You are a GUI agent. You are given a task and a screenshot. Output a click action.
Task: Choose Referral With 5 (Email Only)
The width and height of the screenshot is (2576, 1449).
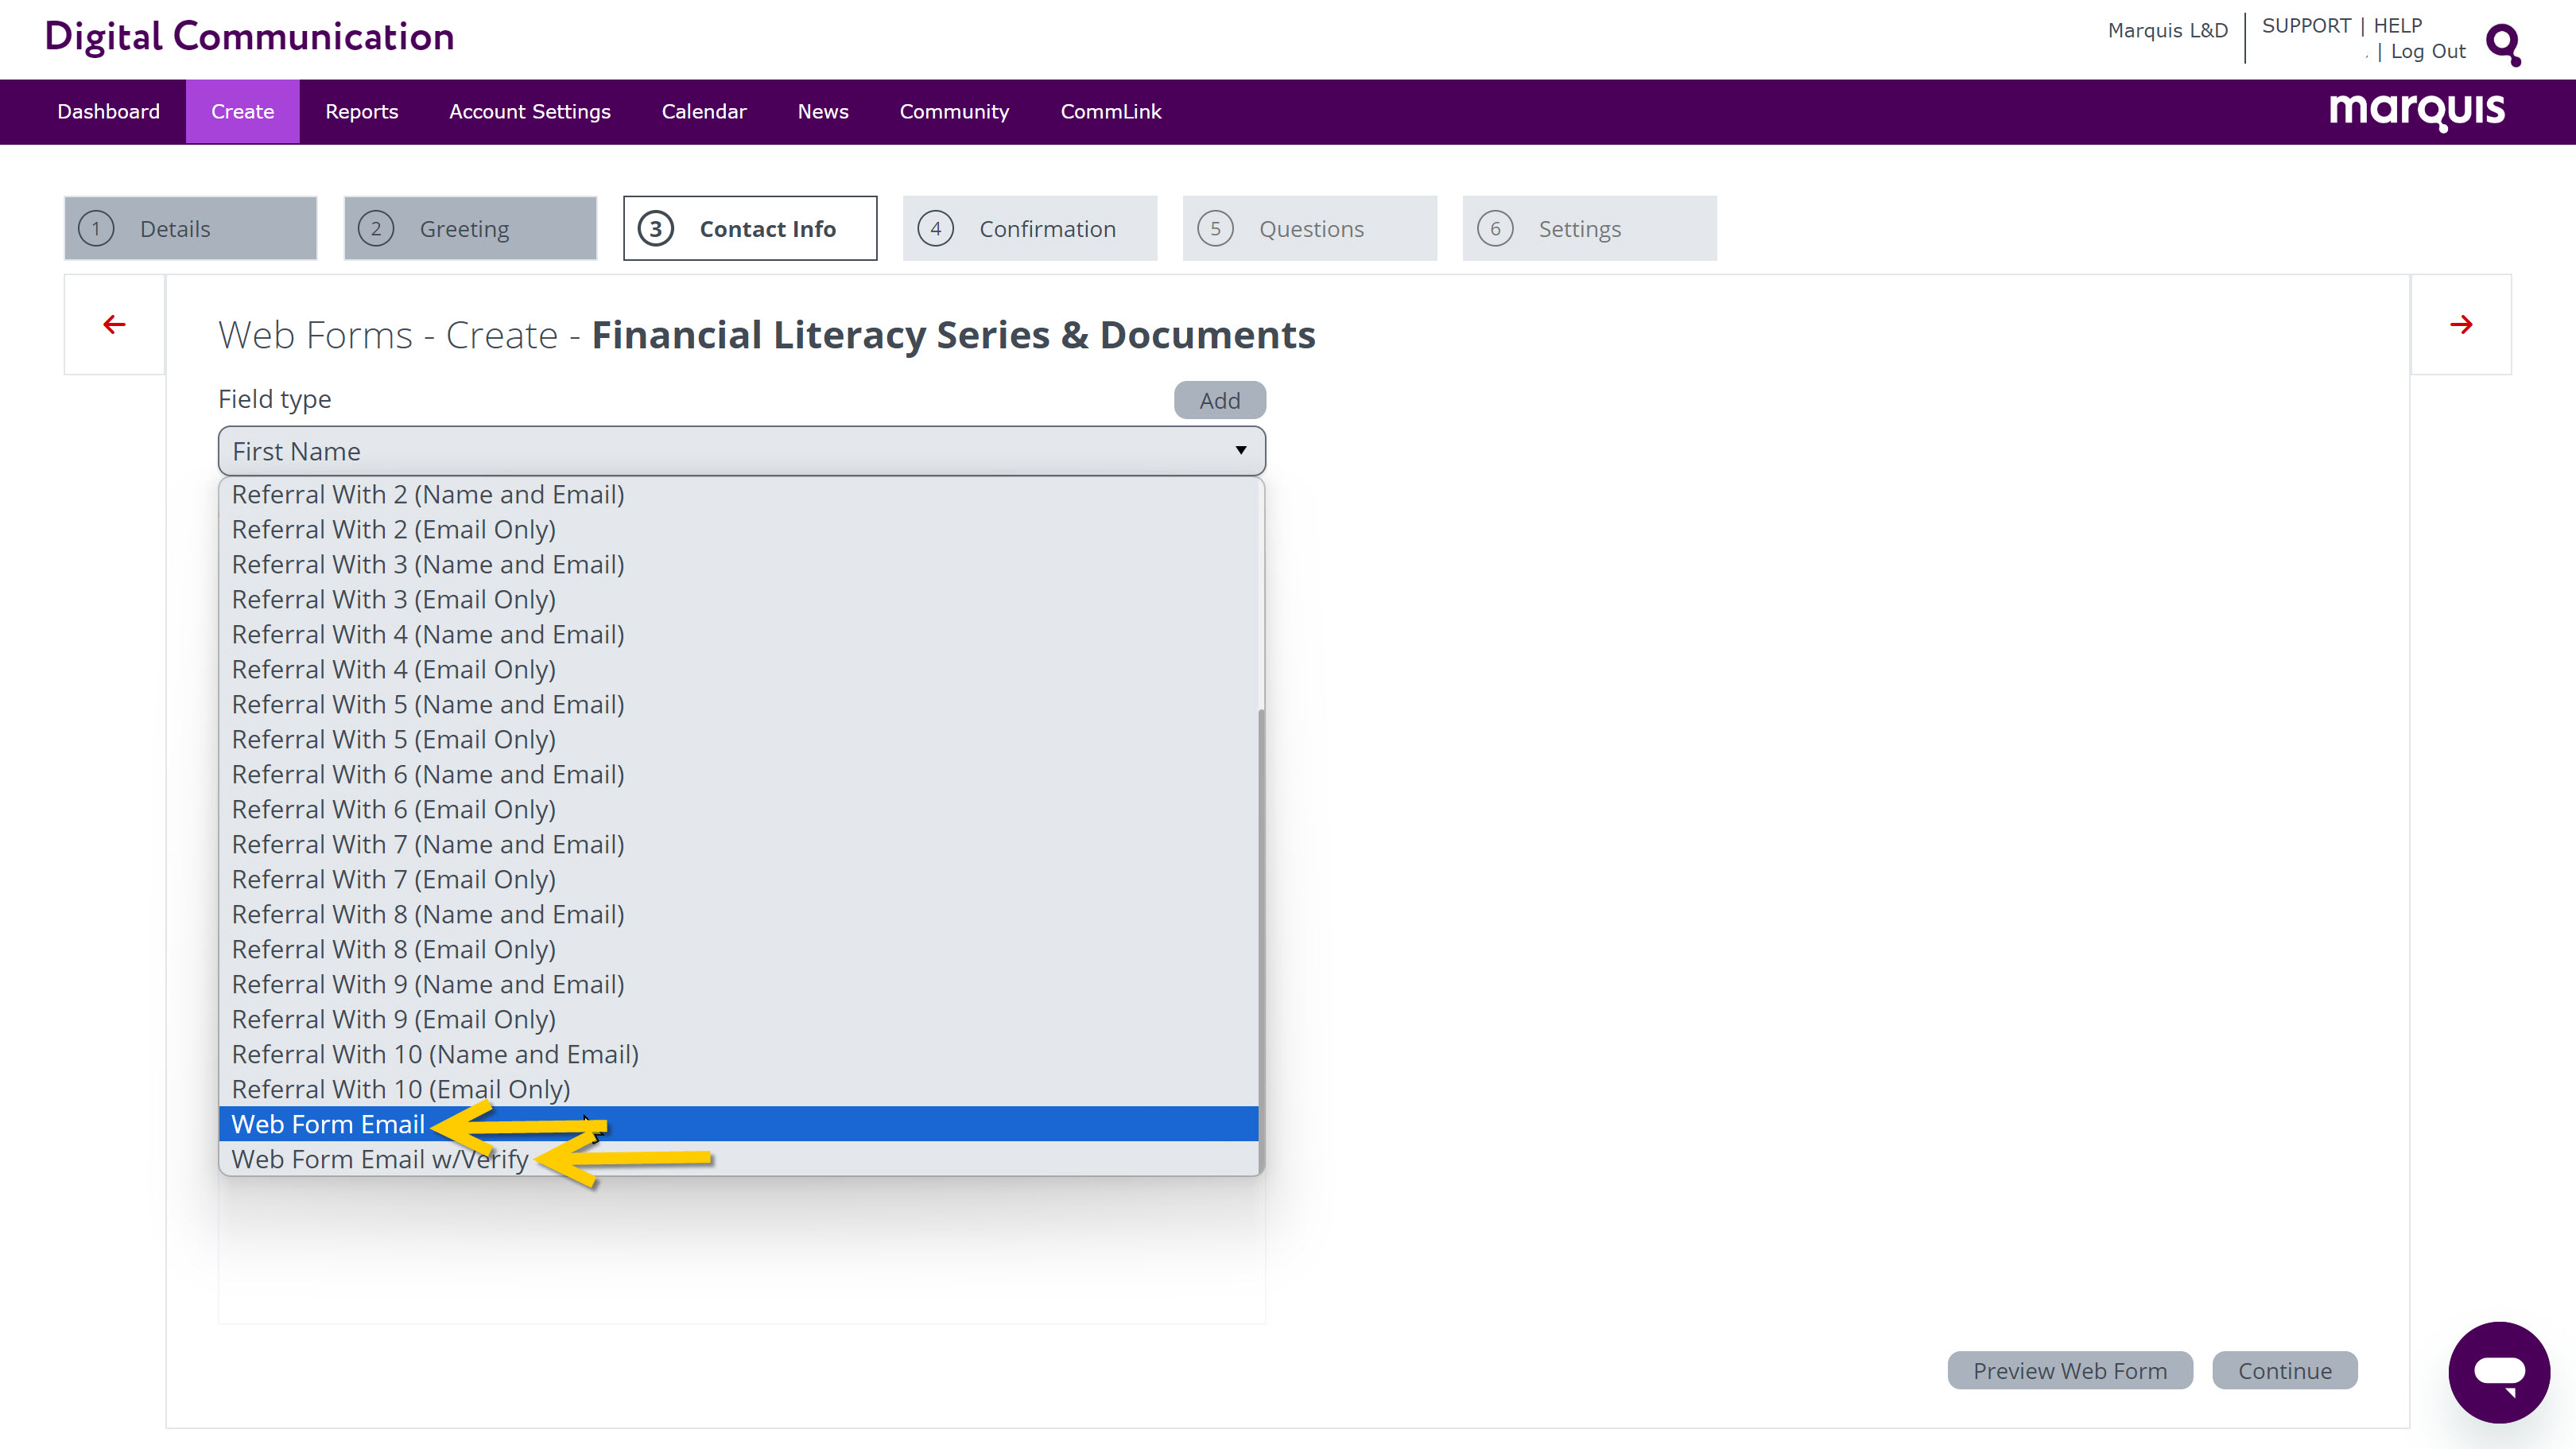(x=738, y=739)
